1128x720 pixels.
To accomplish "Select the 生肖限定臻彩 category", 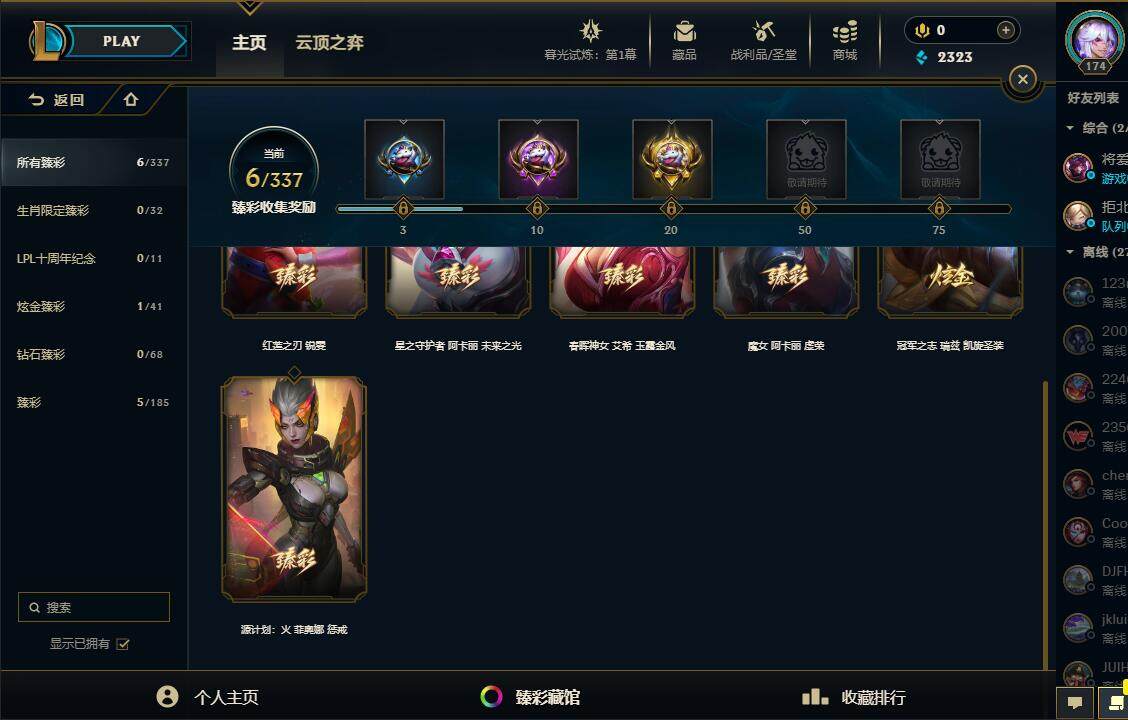I will coord(94,211).
